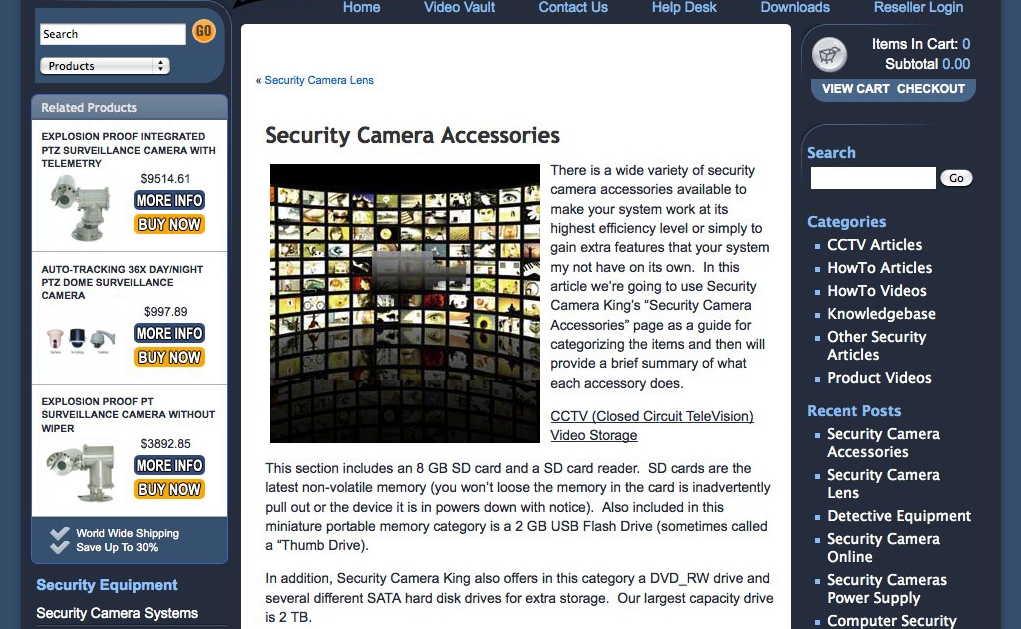The width and height of the screenshot is (1021, 629).
Task: Click the orange GO search icon
Action: click(204, 31)
